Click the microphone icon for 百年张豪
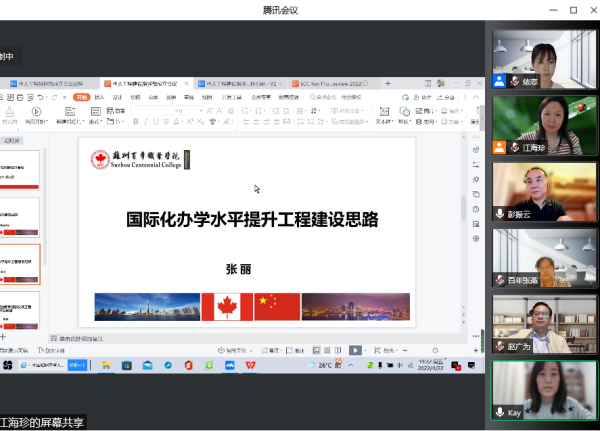Screen dimensions: 600x431 (500, 279)
